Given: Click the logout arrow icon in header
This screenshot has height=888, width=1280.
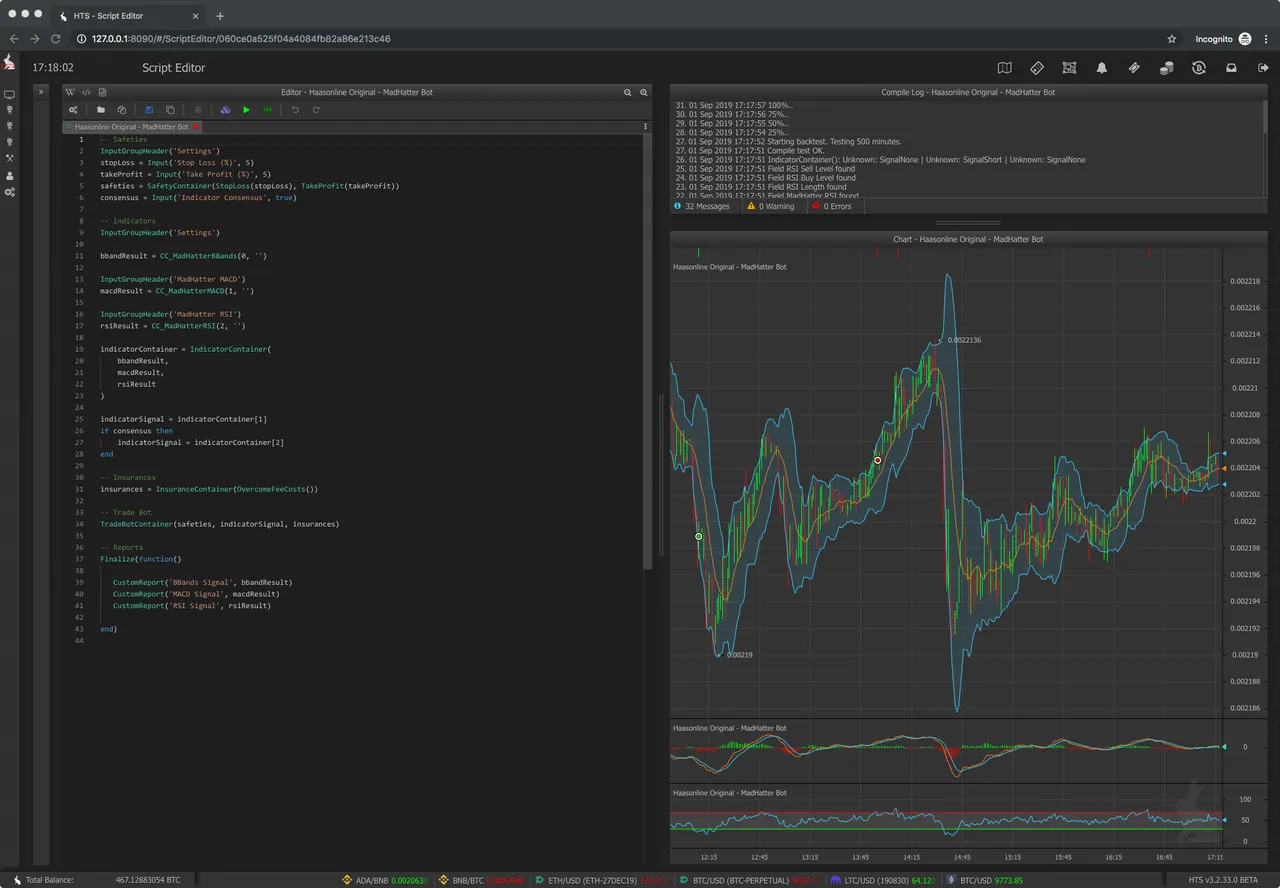Looking at the screenshot, I should tap(1263, 68).
